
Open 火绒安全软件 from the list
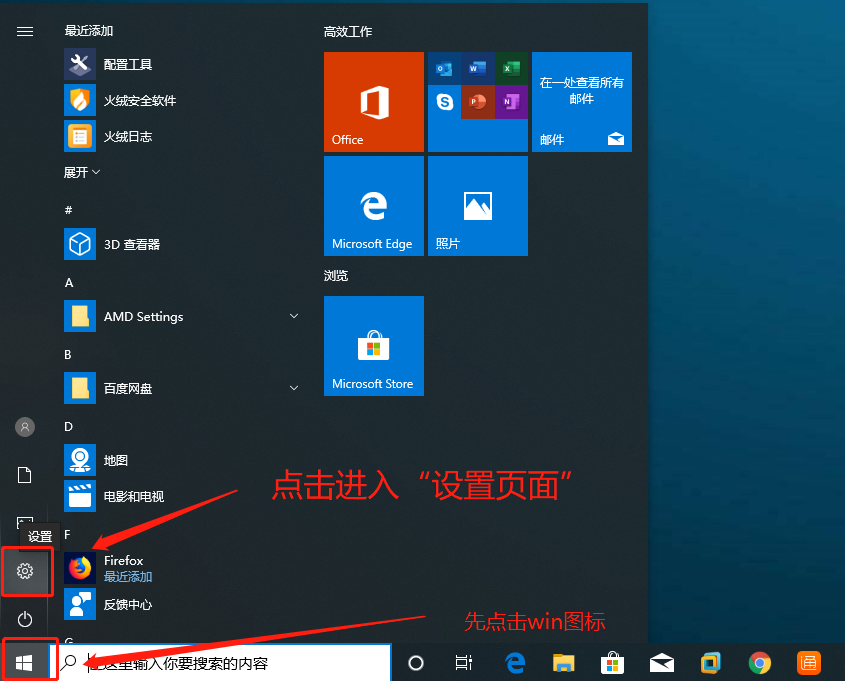coord(139,100)
